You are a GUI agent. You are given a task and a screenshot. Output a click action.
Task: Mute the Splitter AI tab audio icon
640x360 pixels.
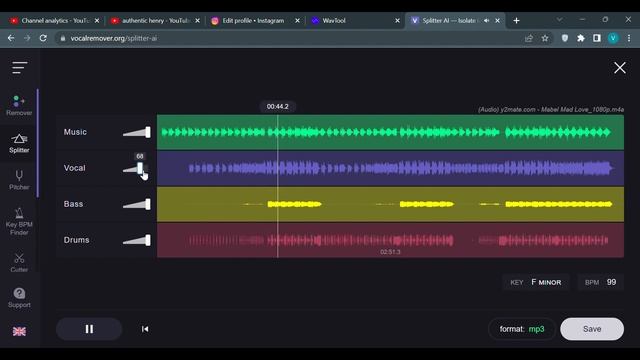[x=487, y=20]
